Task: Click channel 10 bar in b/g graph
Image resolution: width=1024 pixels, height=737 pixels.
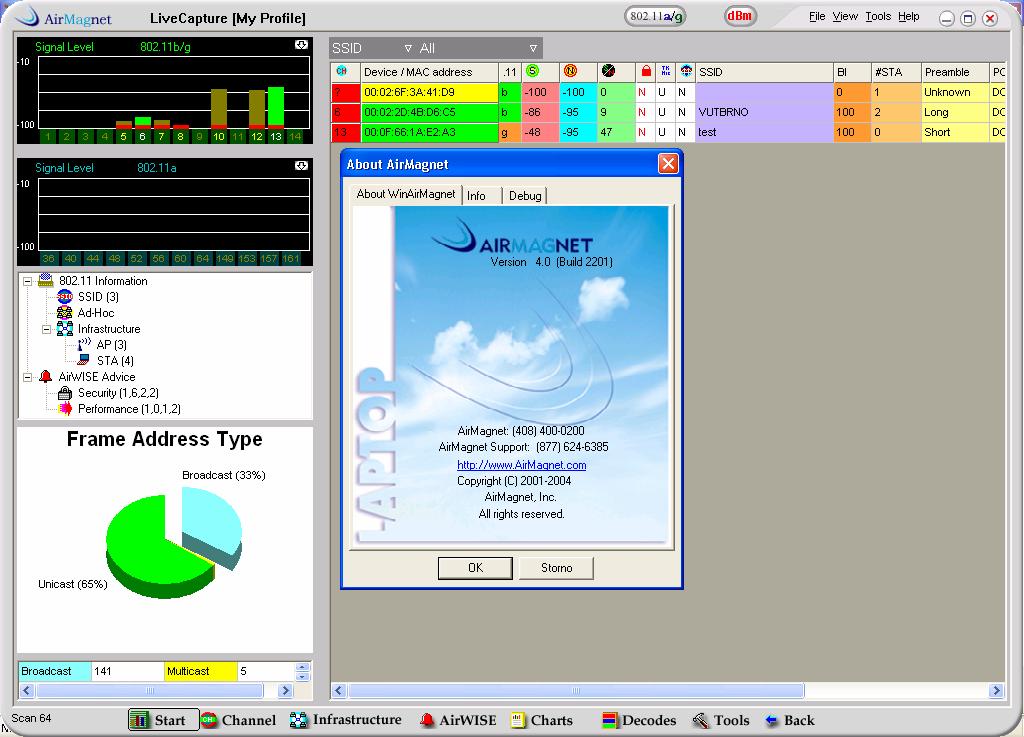Action: [x=219, y=108]
